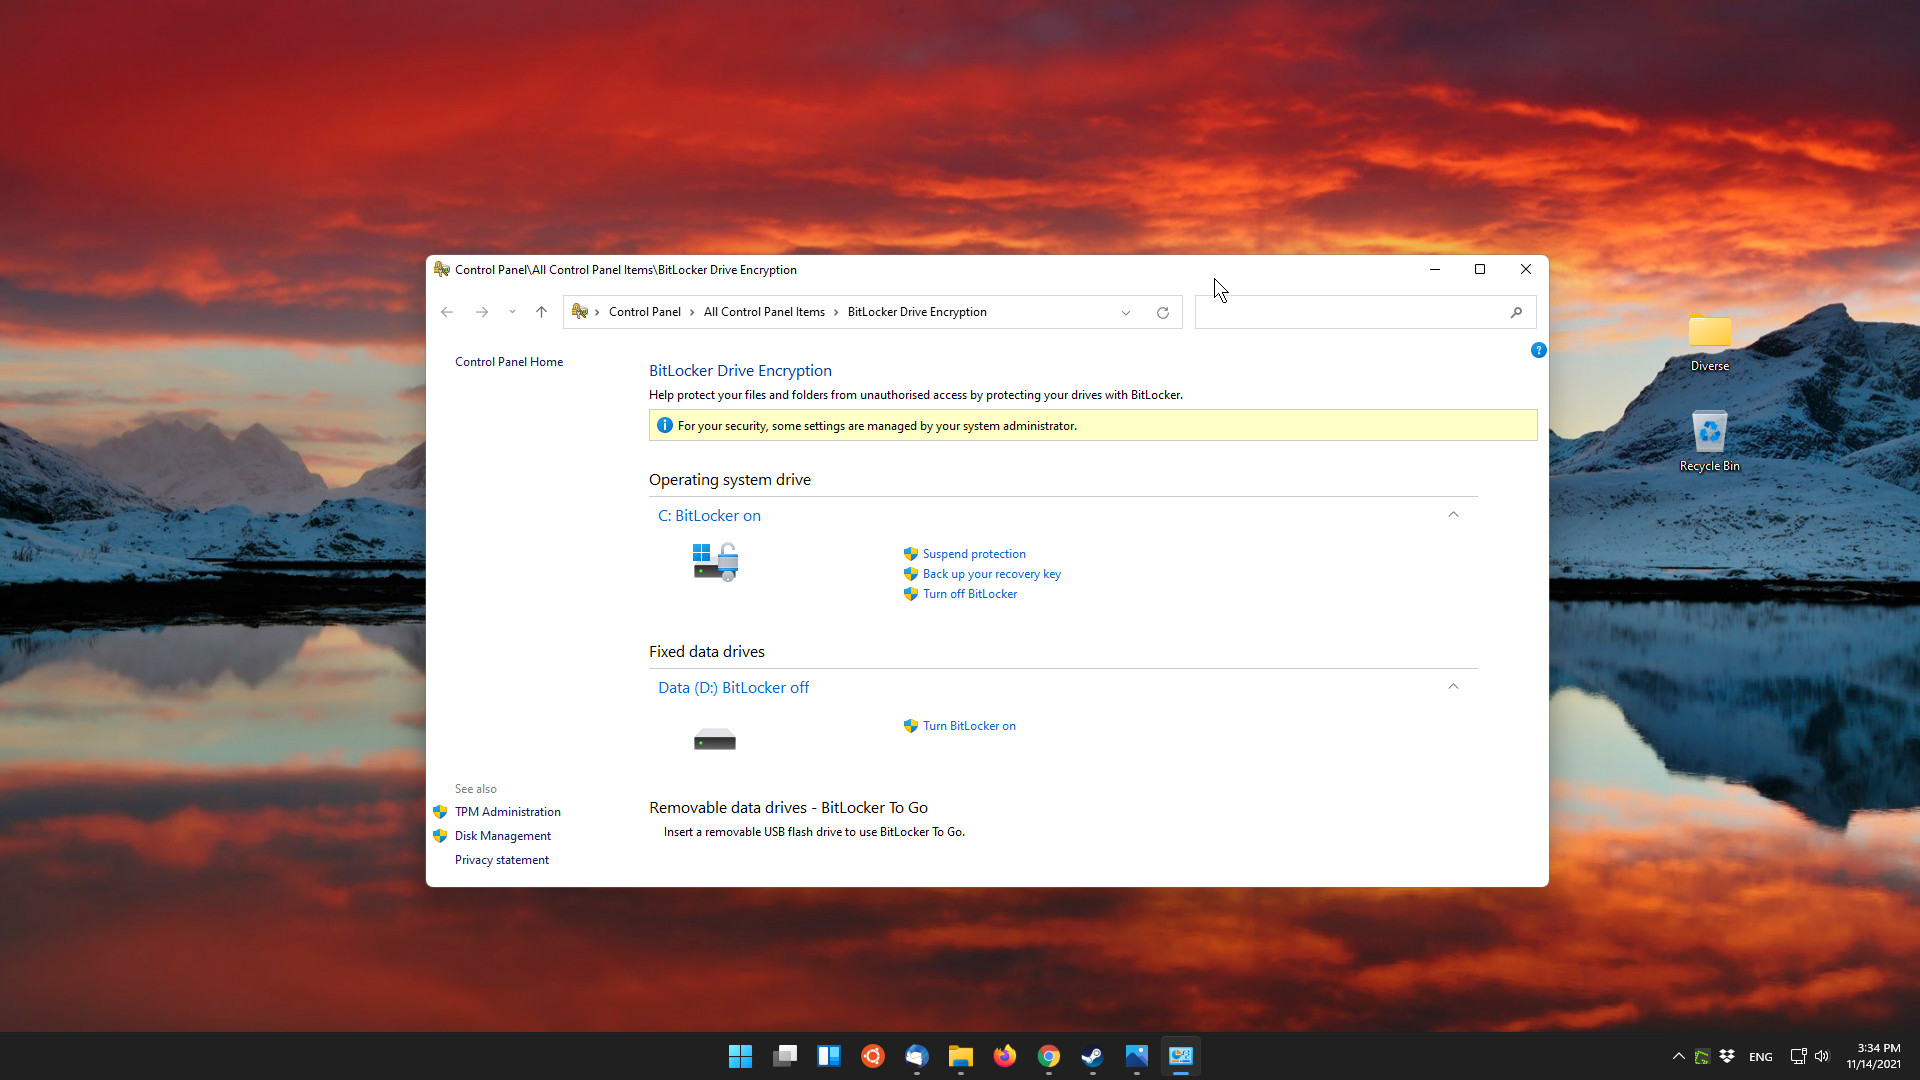The image size is (1920, 1080).
Task: Click Turn off BitLocker link
Action: coord(969,594)
